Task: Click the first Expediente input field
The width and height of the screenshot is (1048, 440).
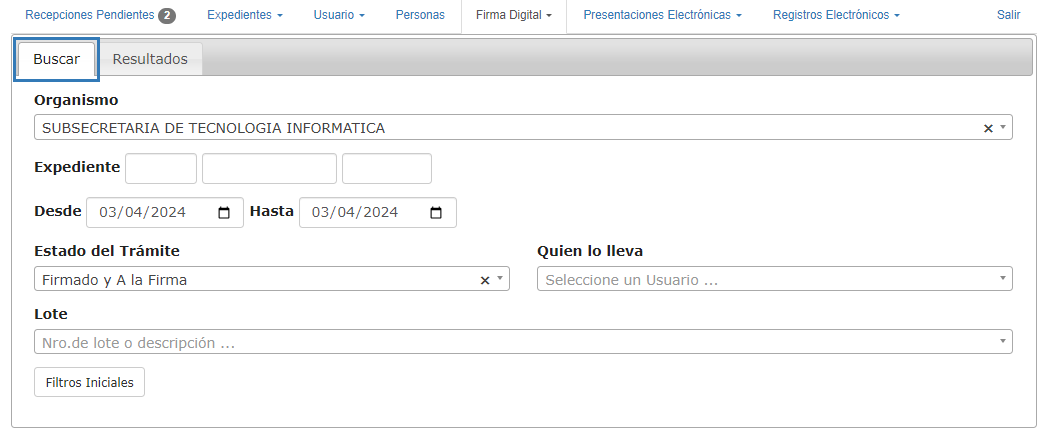Action: [x=161, y=168]
